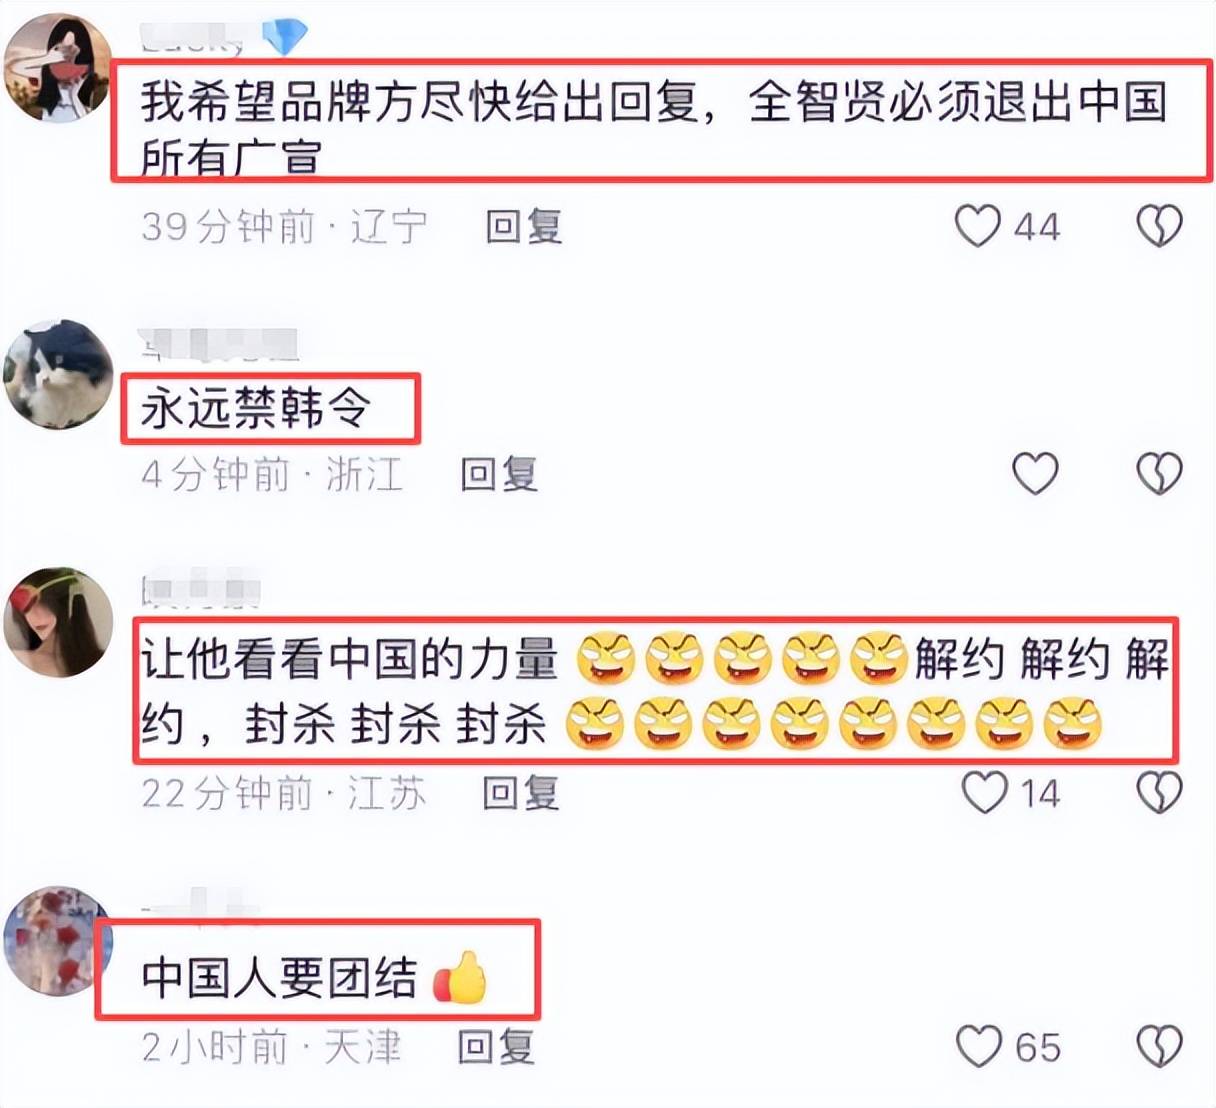1216x1108 pixels.
Task: Reply to the 22分钟前 江苏 comment
Action: click(521, 793)
